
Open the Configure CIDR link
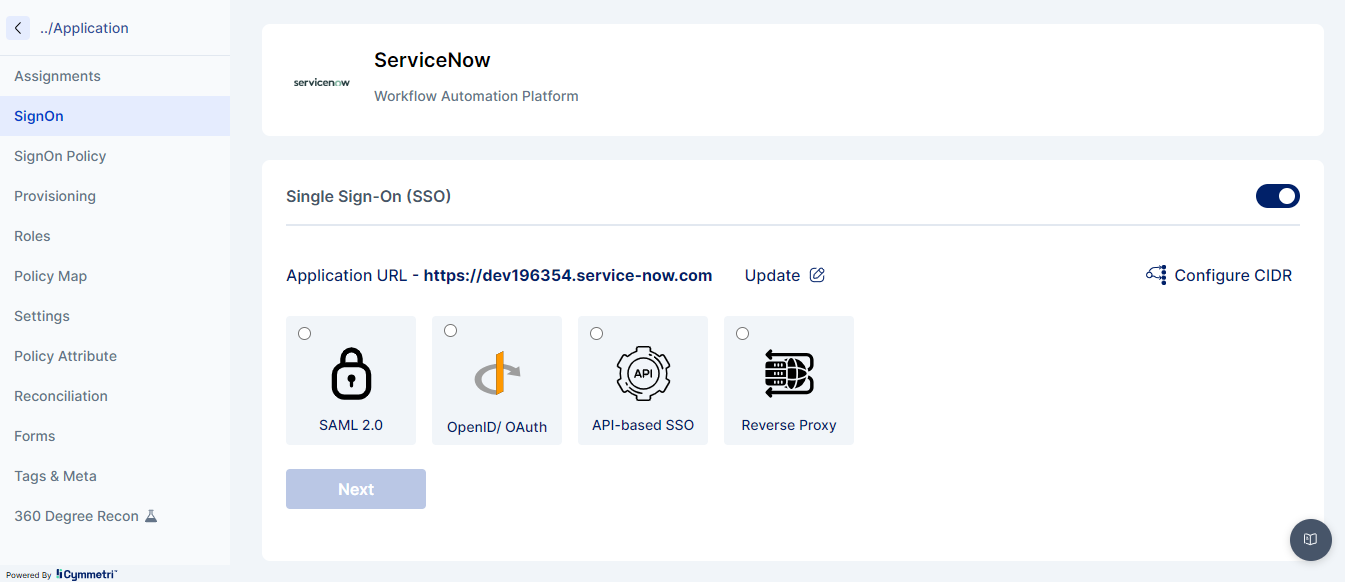(x=1233, y=275)
